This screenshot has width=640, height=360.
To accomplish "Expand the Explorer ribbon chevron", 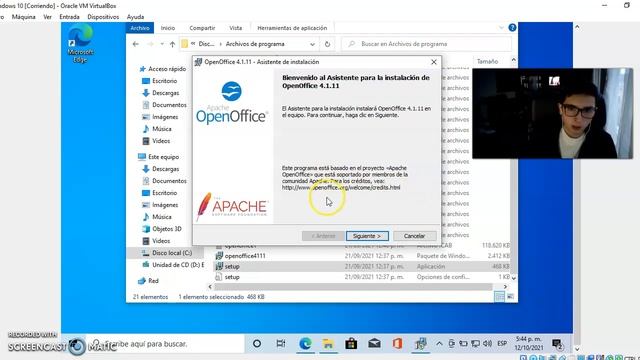I will 501,28.
